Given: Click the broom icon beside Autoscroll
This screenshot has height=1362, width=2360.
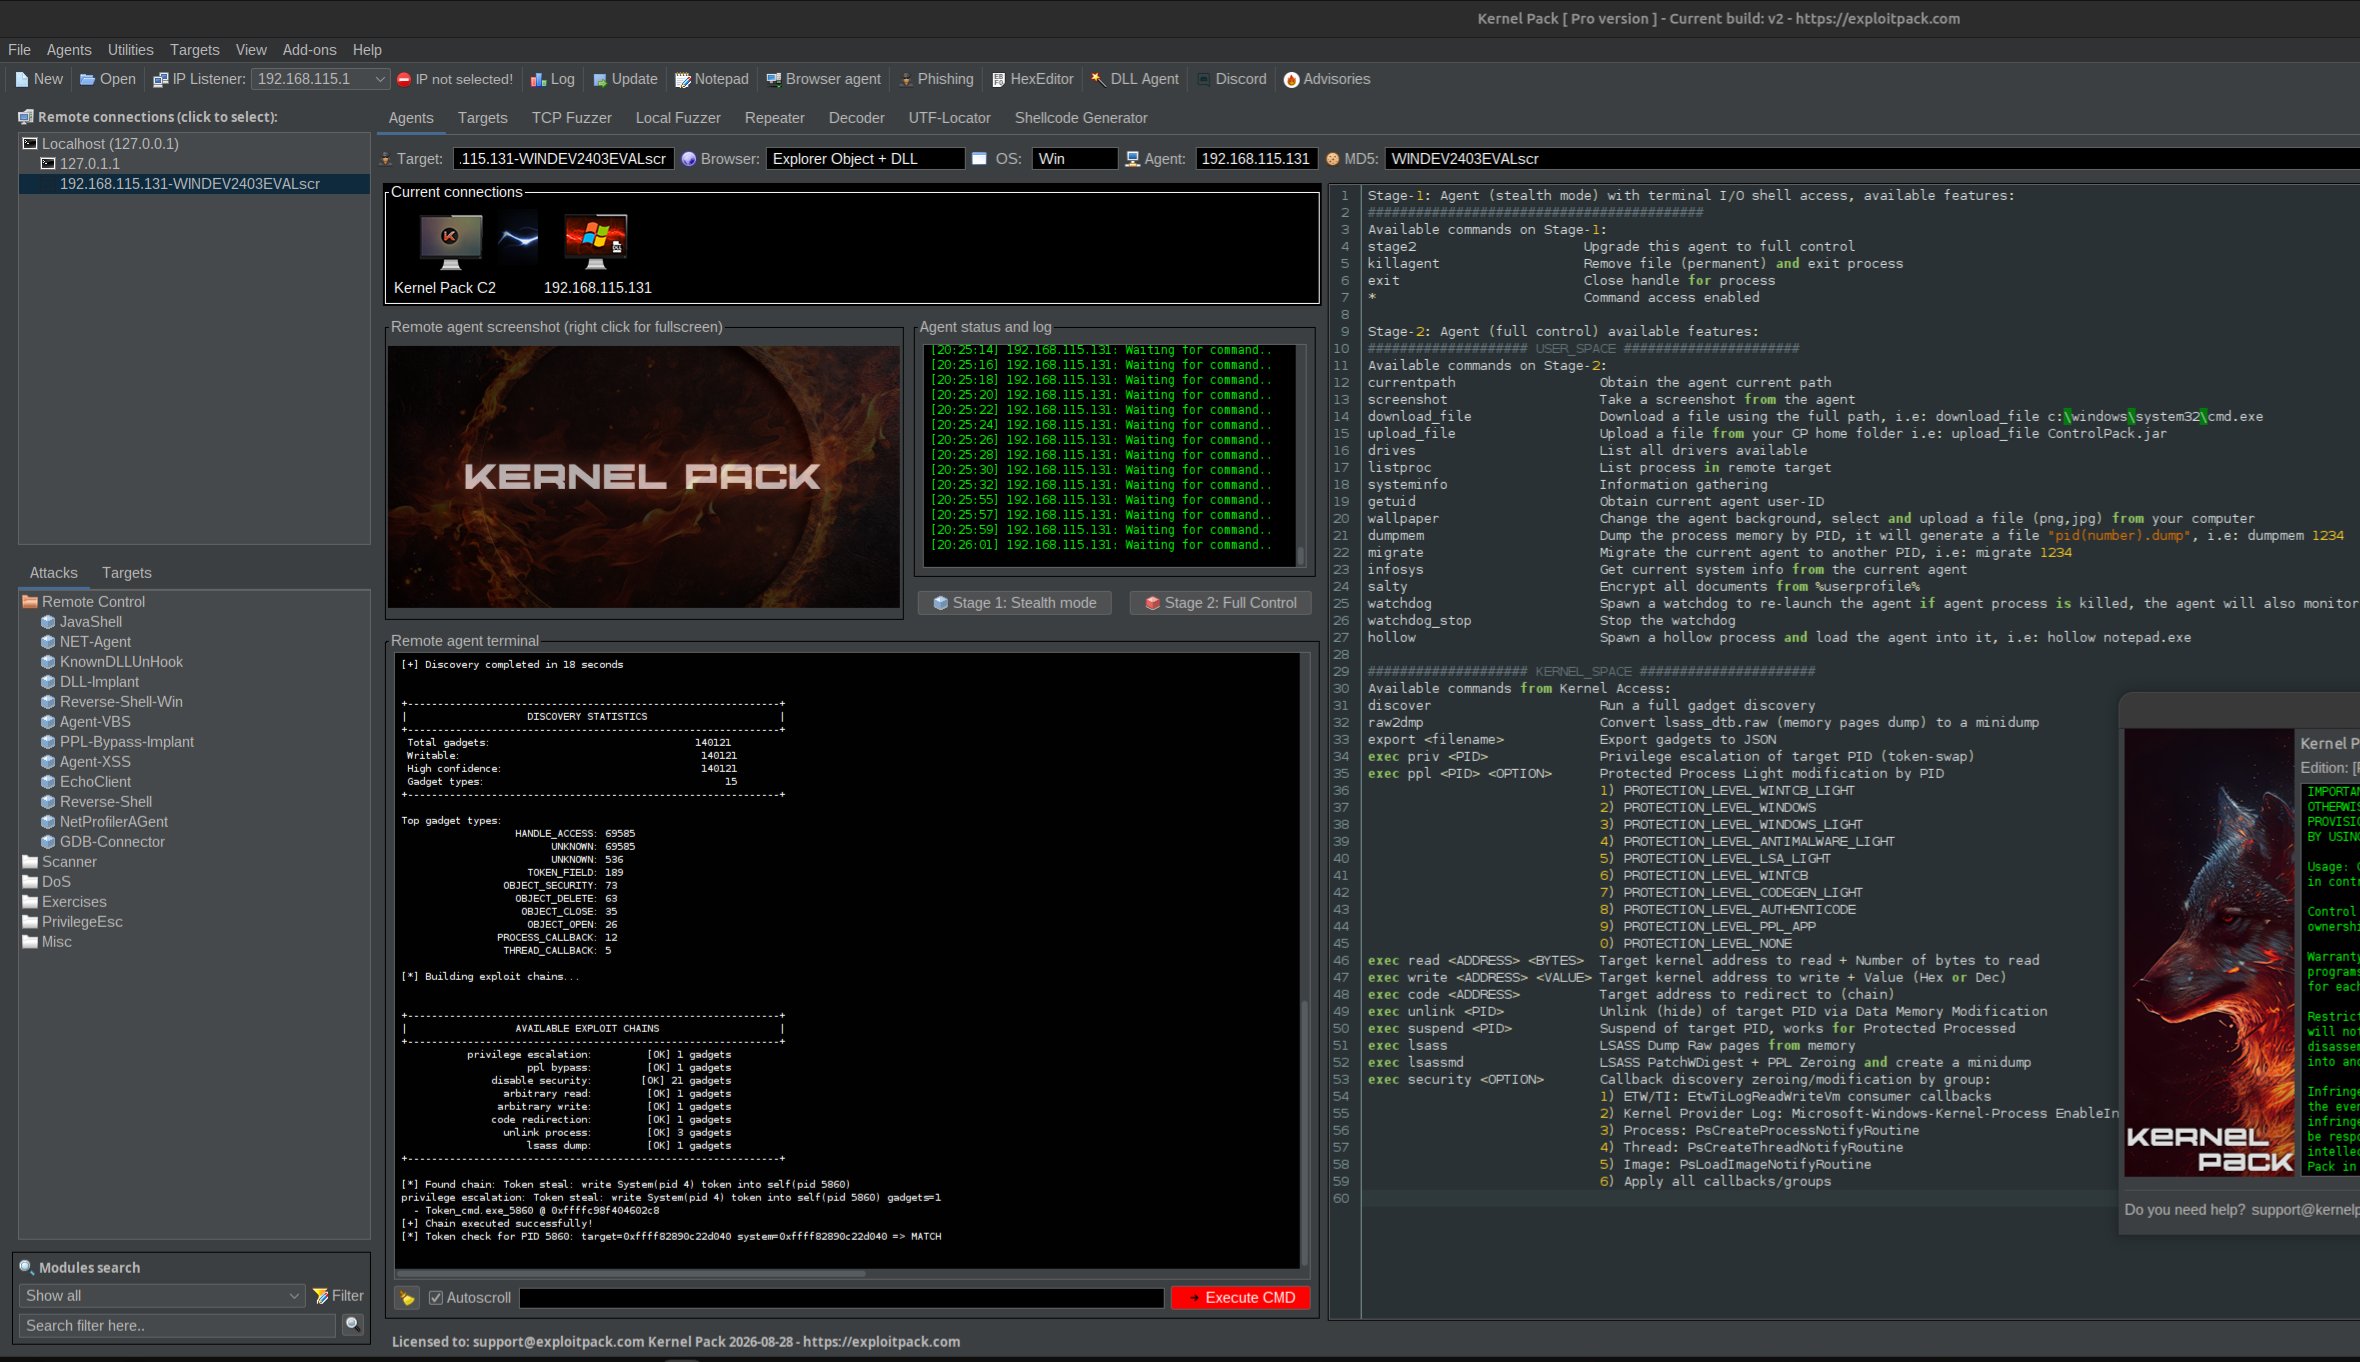Looking at the screenshot, I should tap(407, 1298).
